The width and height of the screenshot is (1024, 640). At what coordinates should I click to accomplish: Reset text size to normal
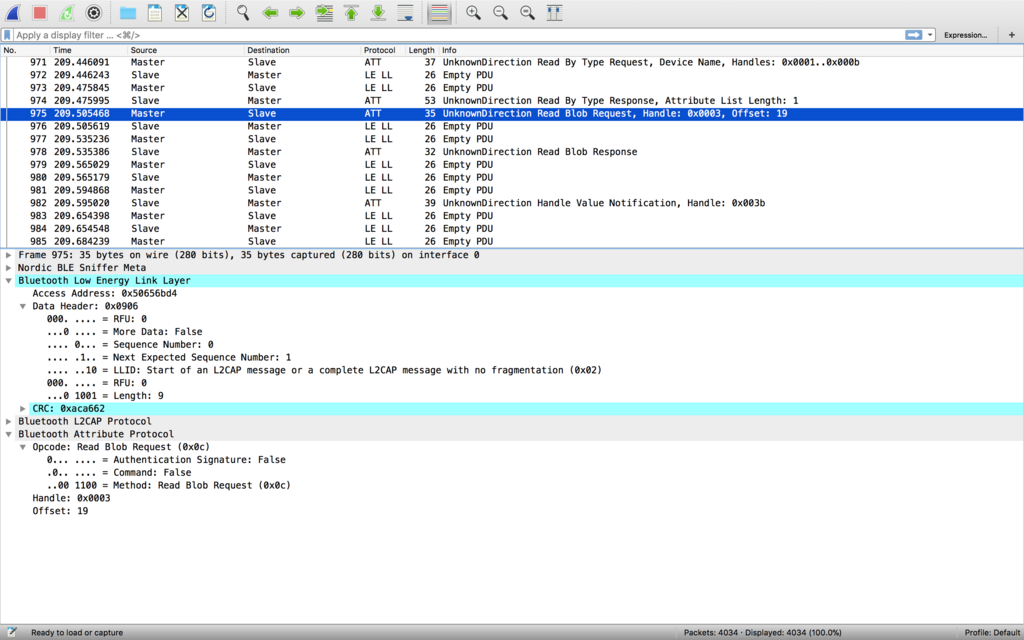click(x=528, y=12)
